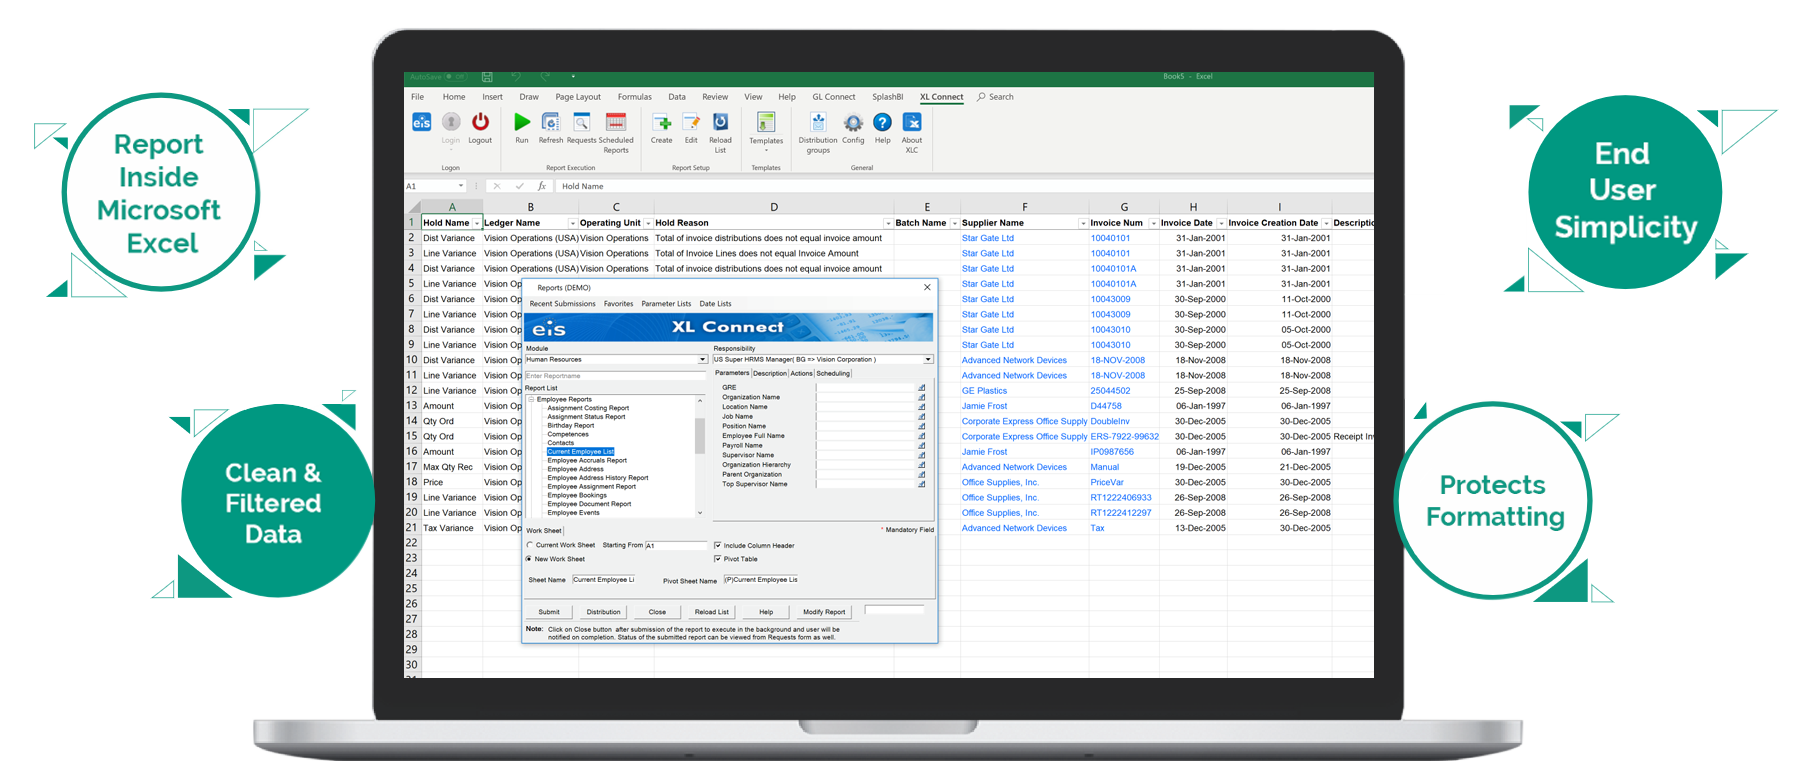This screenshot has width=1811, height=775.
Task: Click the Starting From cell field
Action: pyautogui.click(x=676, y=546)
